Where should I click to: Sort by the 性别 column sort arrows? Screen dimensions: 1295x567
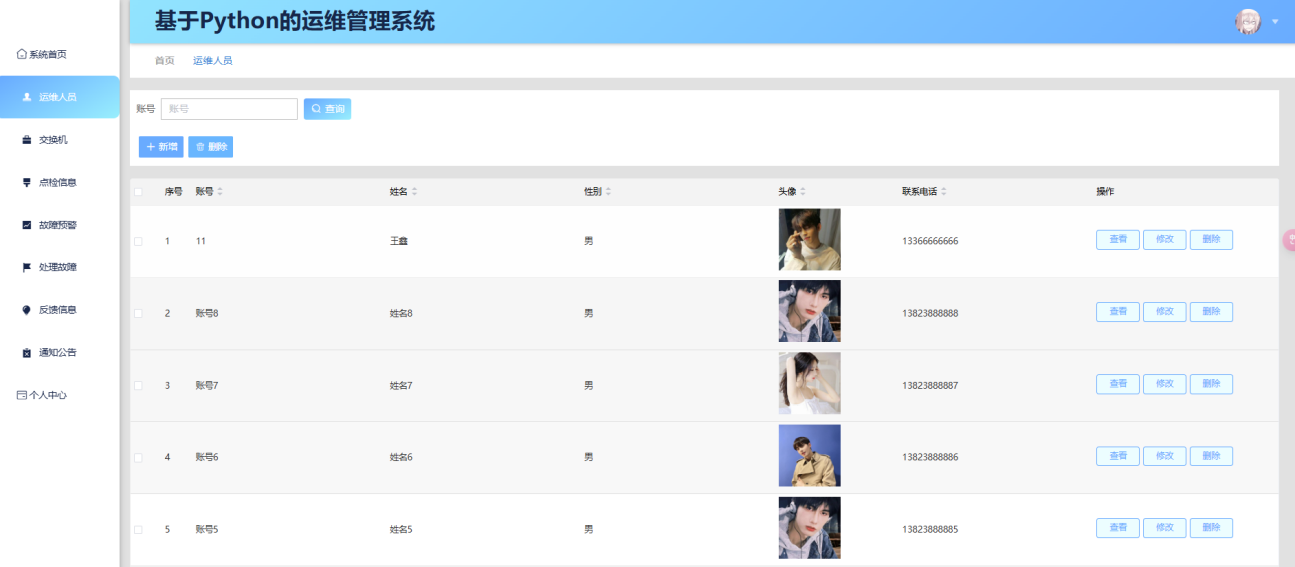tap(608, 191)
